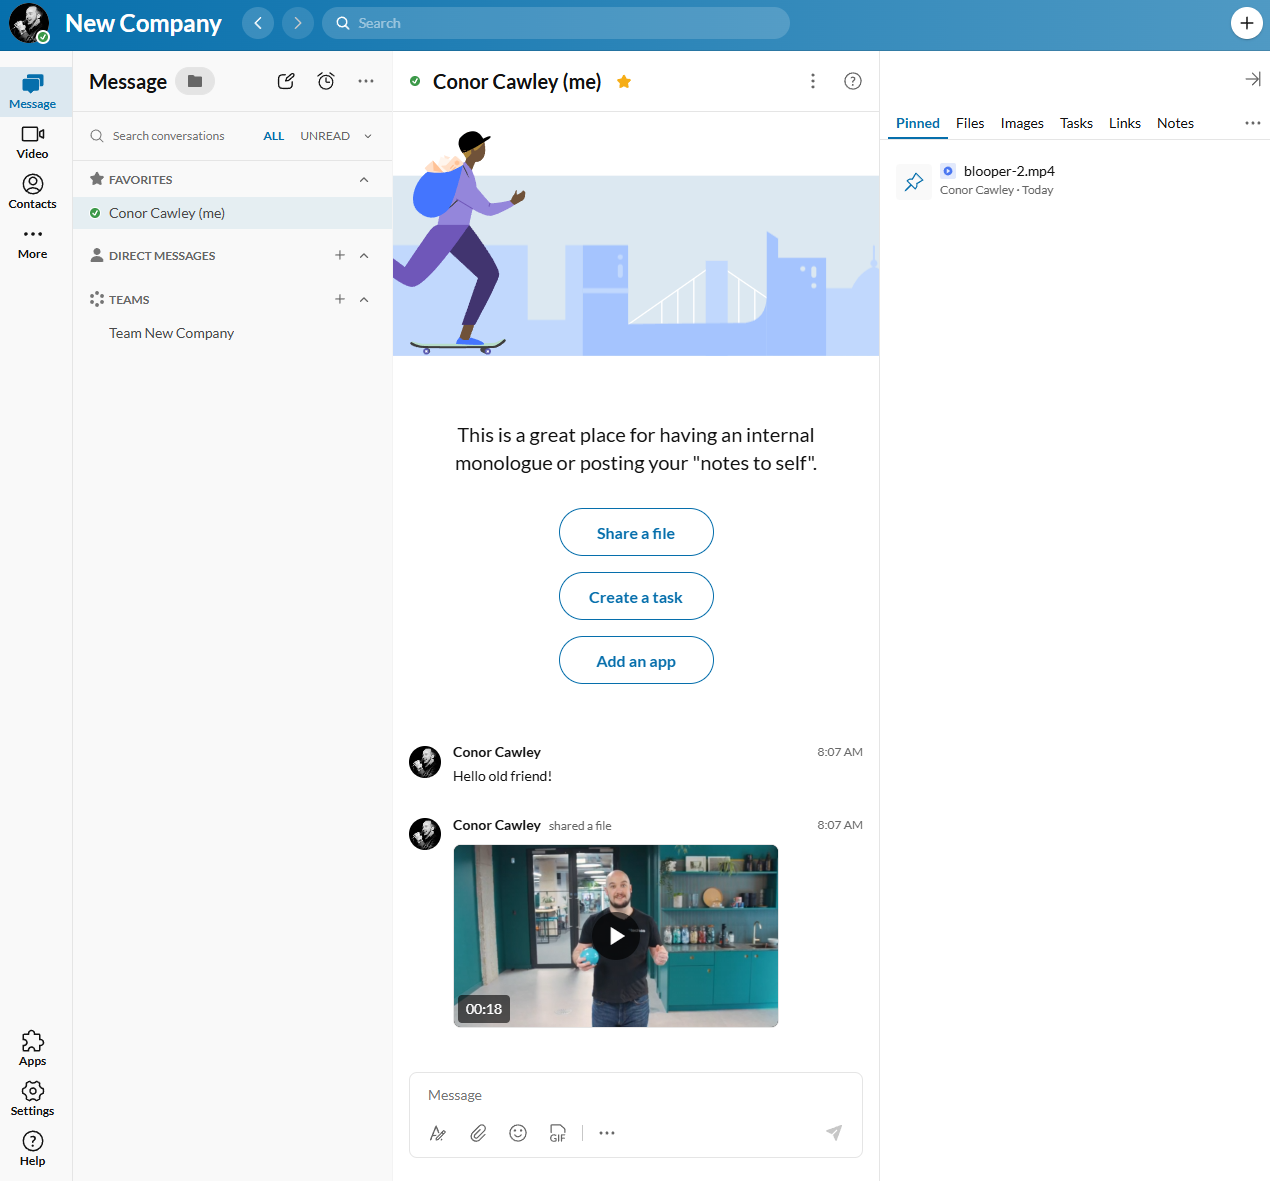Click the Create a task button
Image resolution: width=1270 pixels, height=1181 pixels.
tap(636, 596)
